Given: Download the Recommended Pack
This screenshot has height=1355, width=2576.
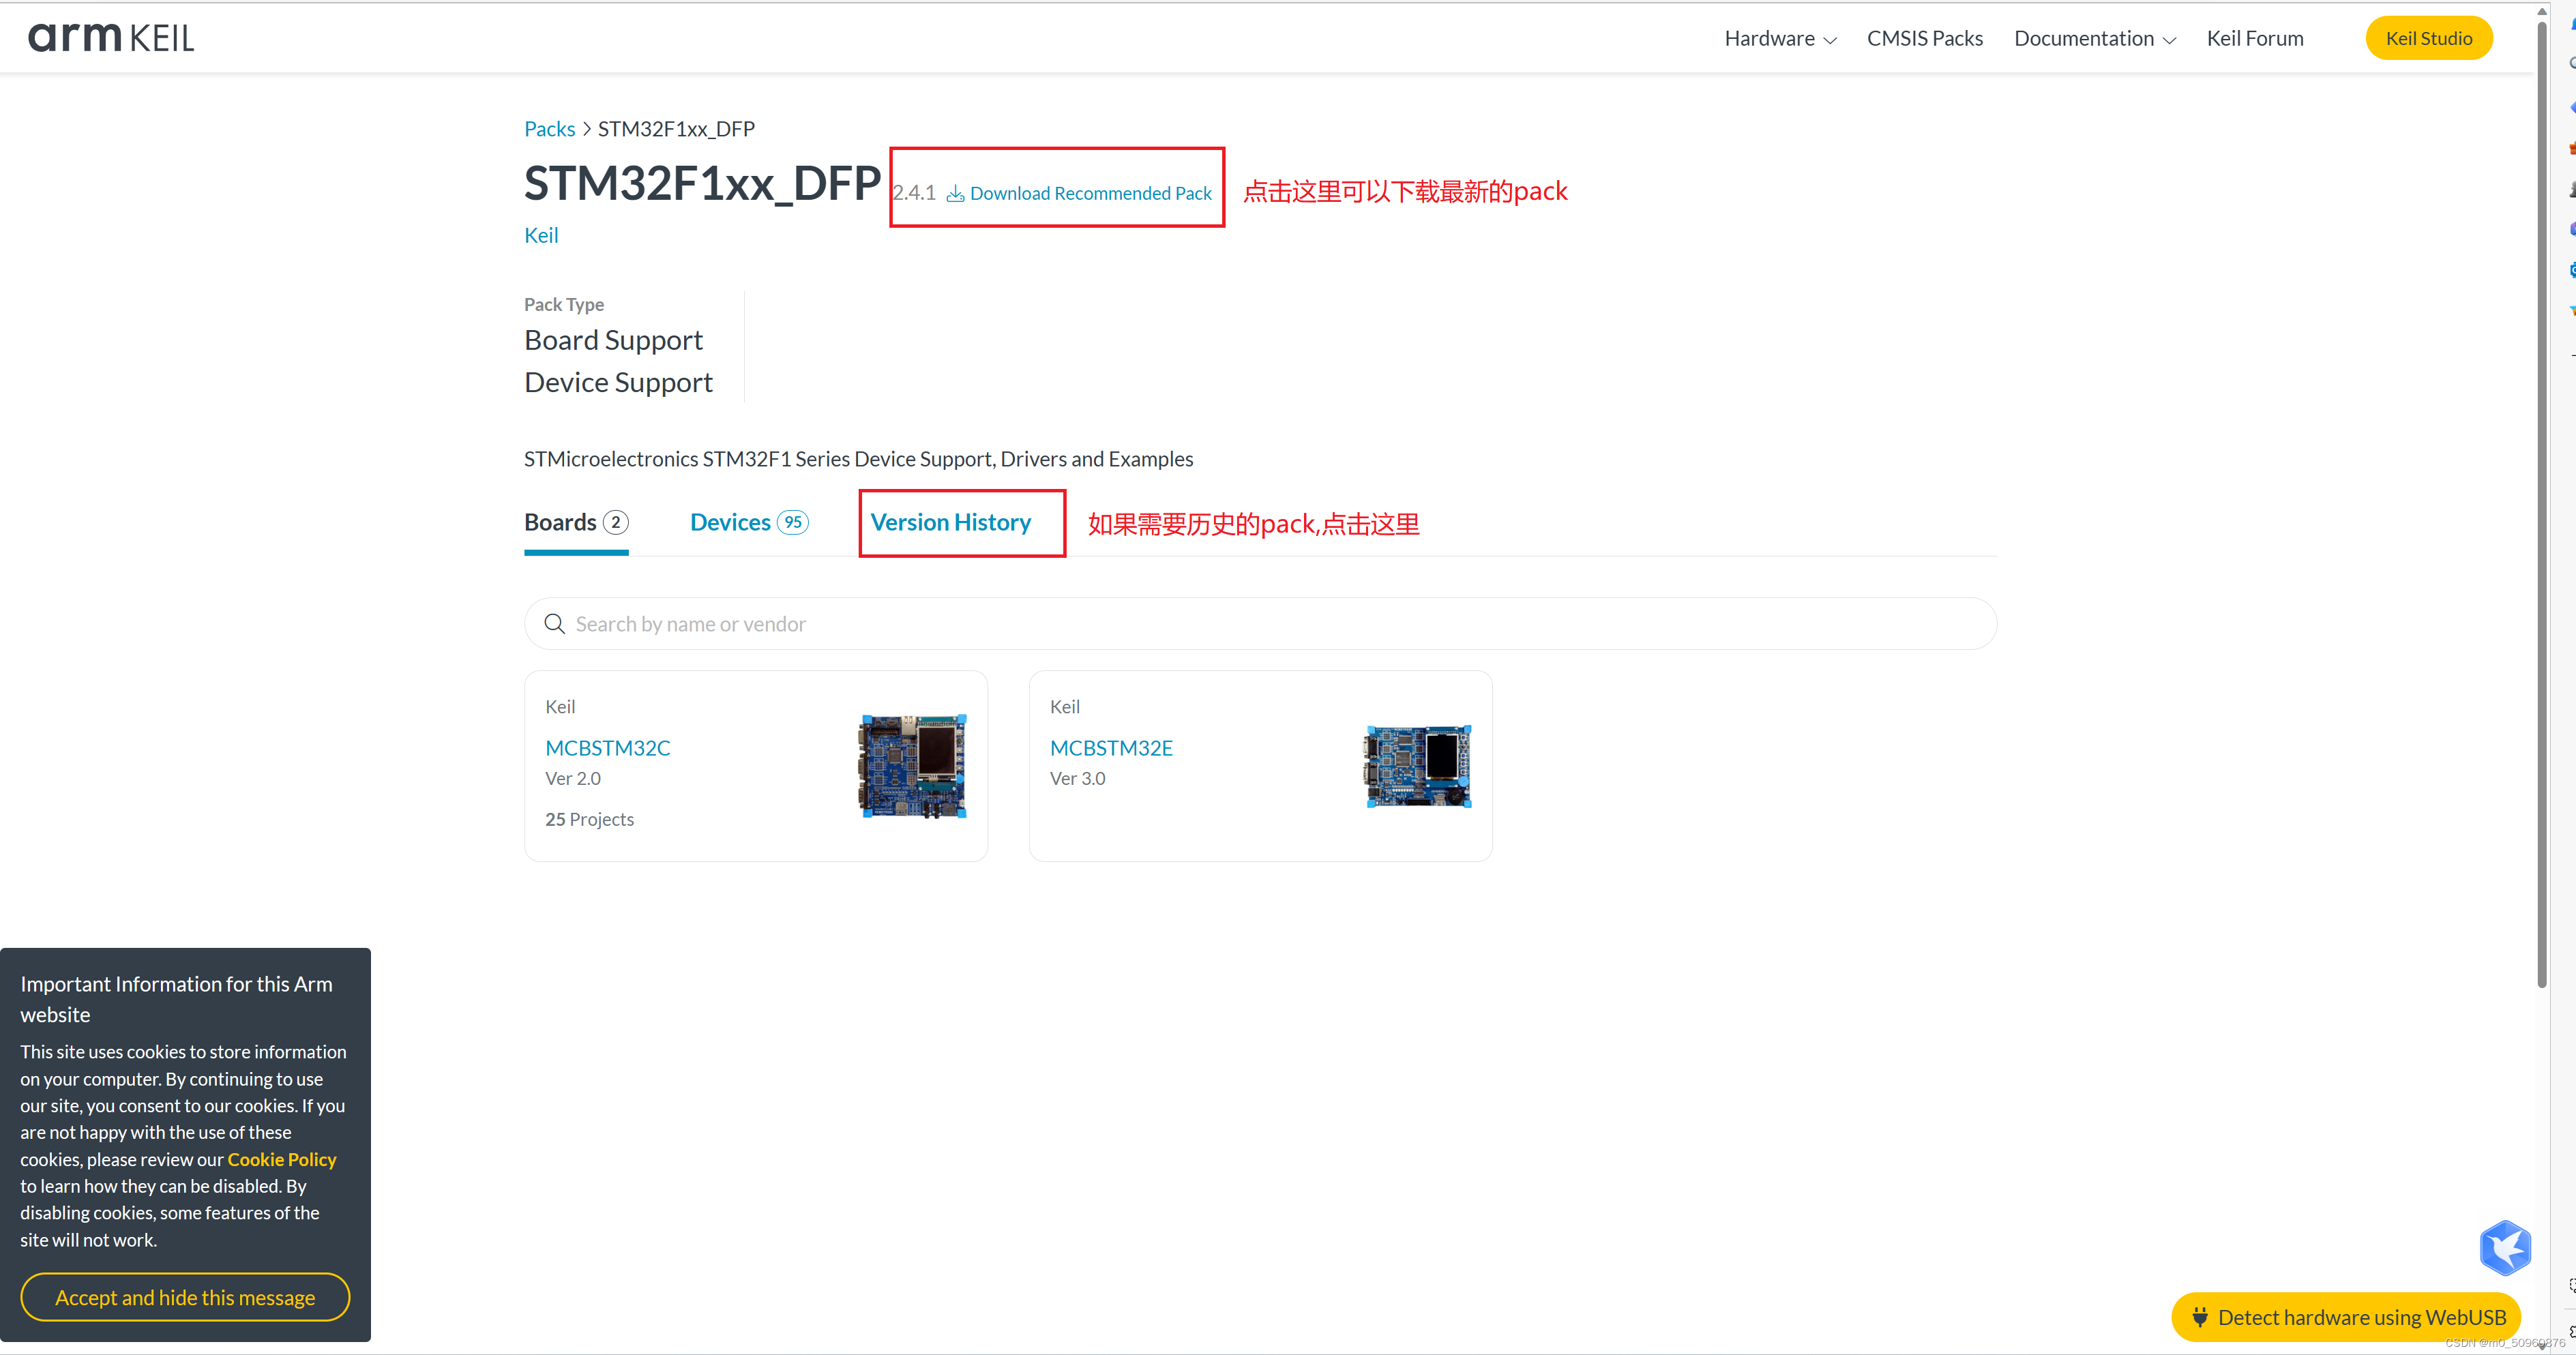Looking at the screenshot, I should [1079, 193].
